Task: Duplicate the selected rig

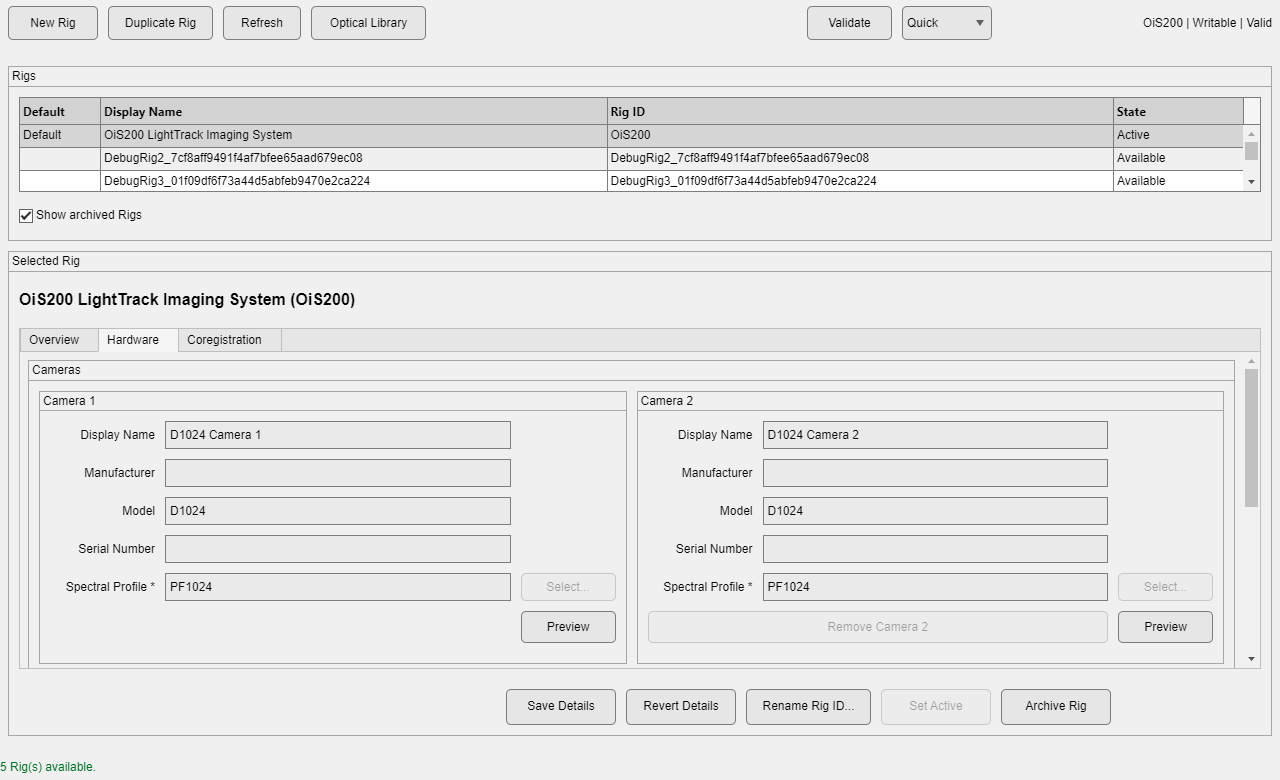Action: tap(160, 23)
